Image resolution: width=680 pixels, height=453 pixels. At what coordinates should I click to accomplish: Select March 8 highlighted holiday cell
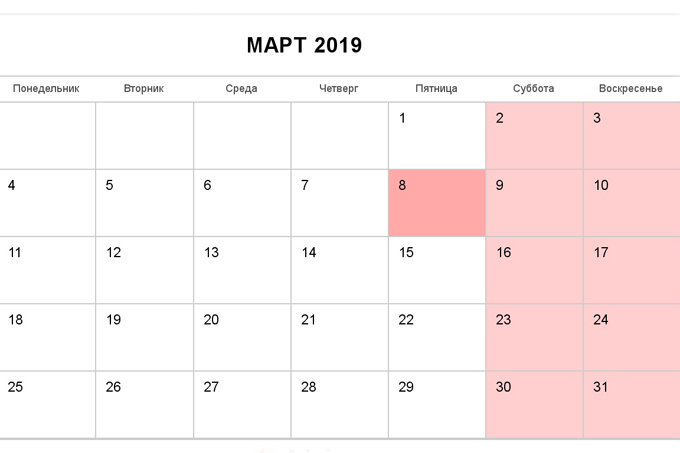click(437, 203)
